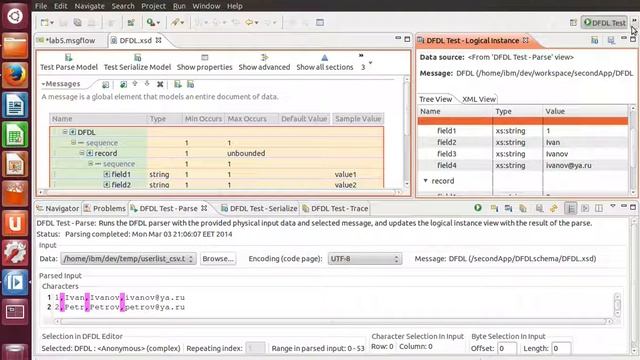Open the Navigator tab

click(58, 208)
